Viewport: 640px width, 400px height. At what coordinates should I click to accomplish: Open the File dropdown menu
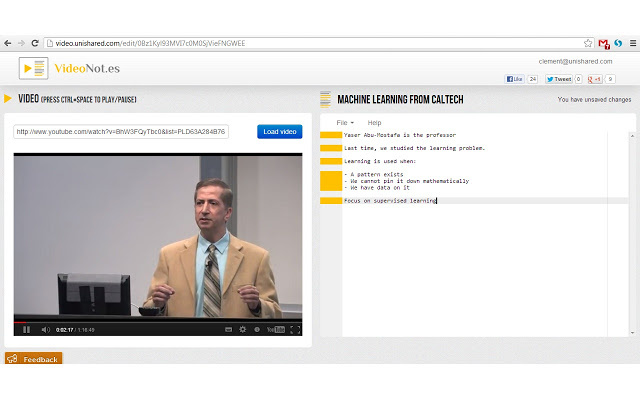345,122
